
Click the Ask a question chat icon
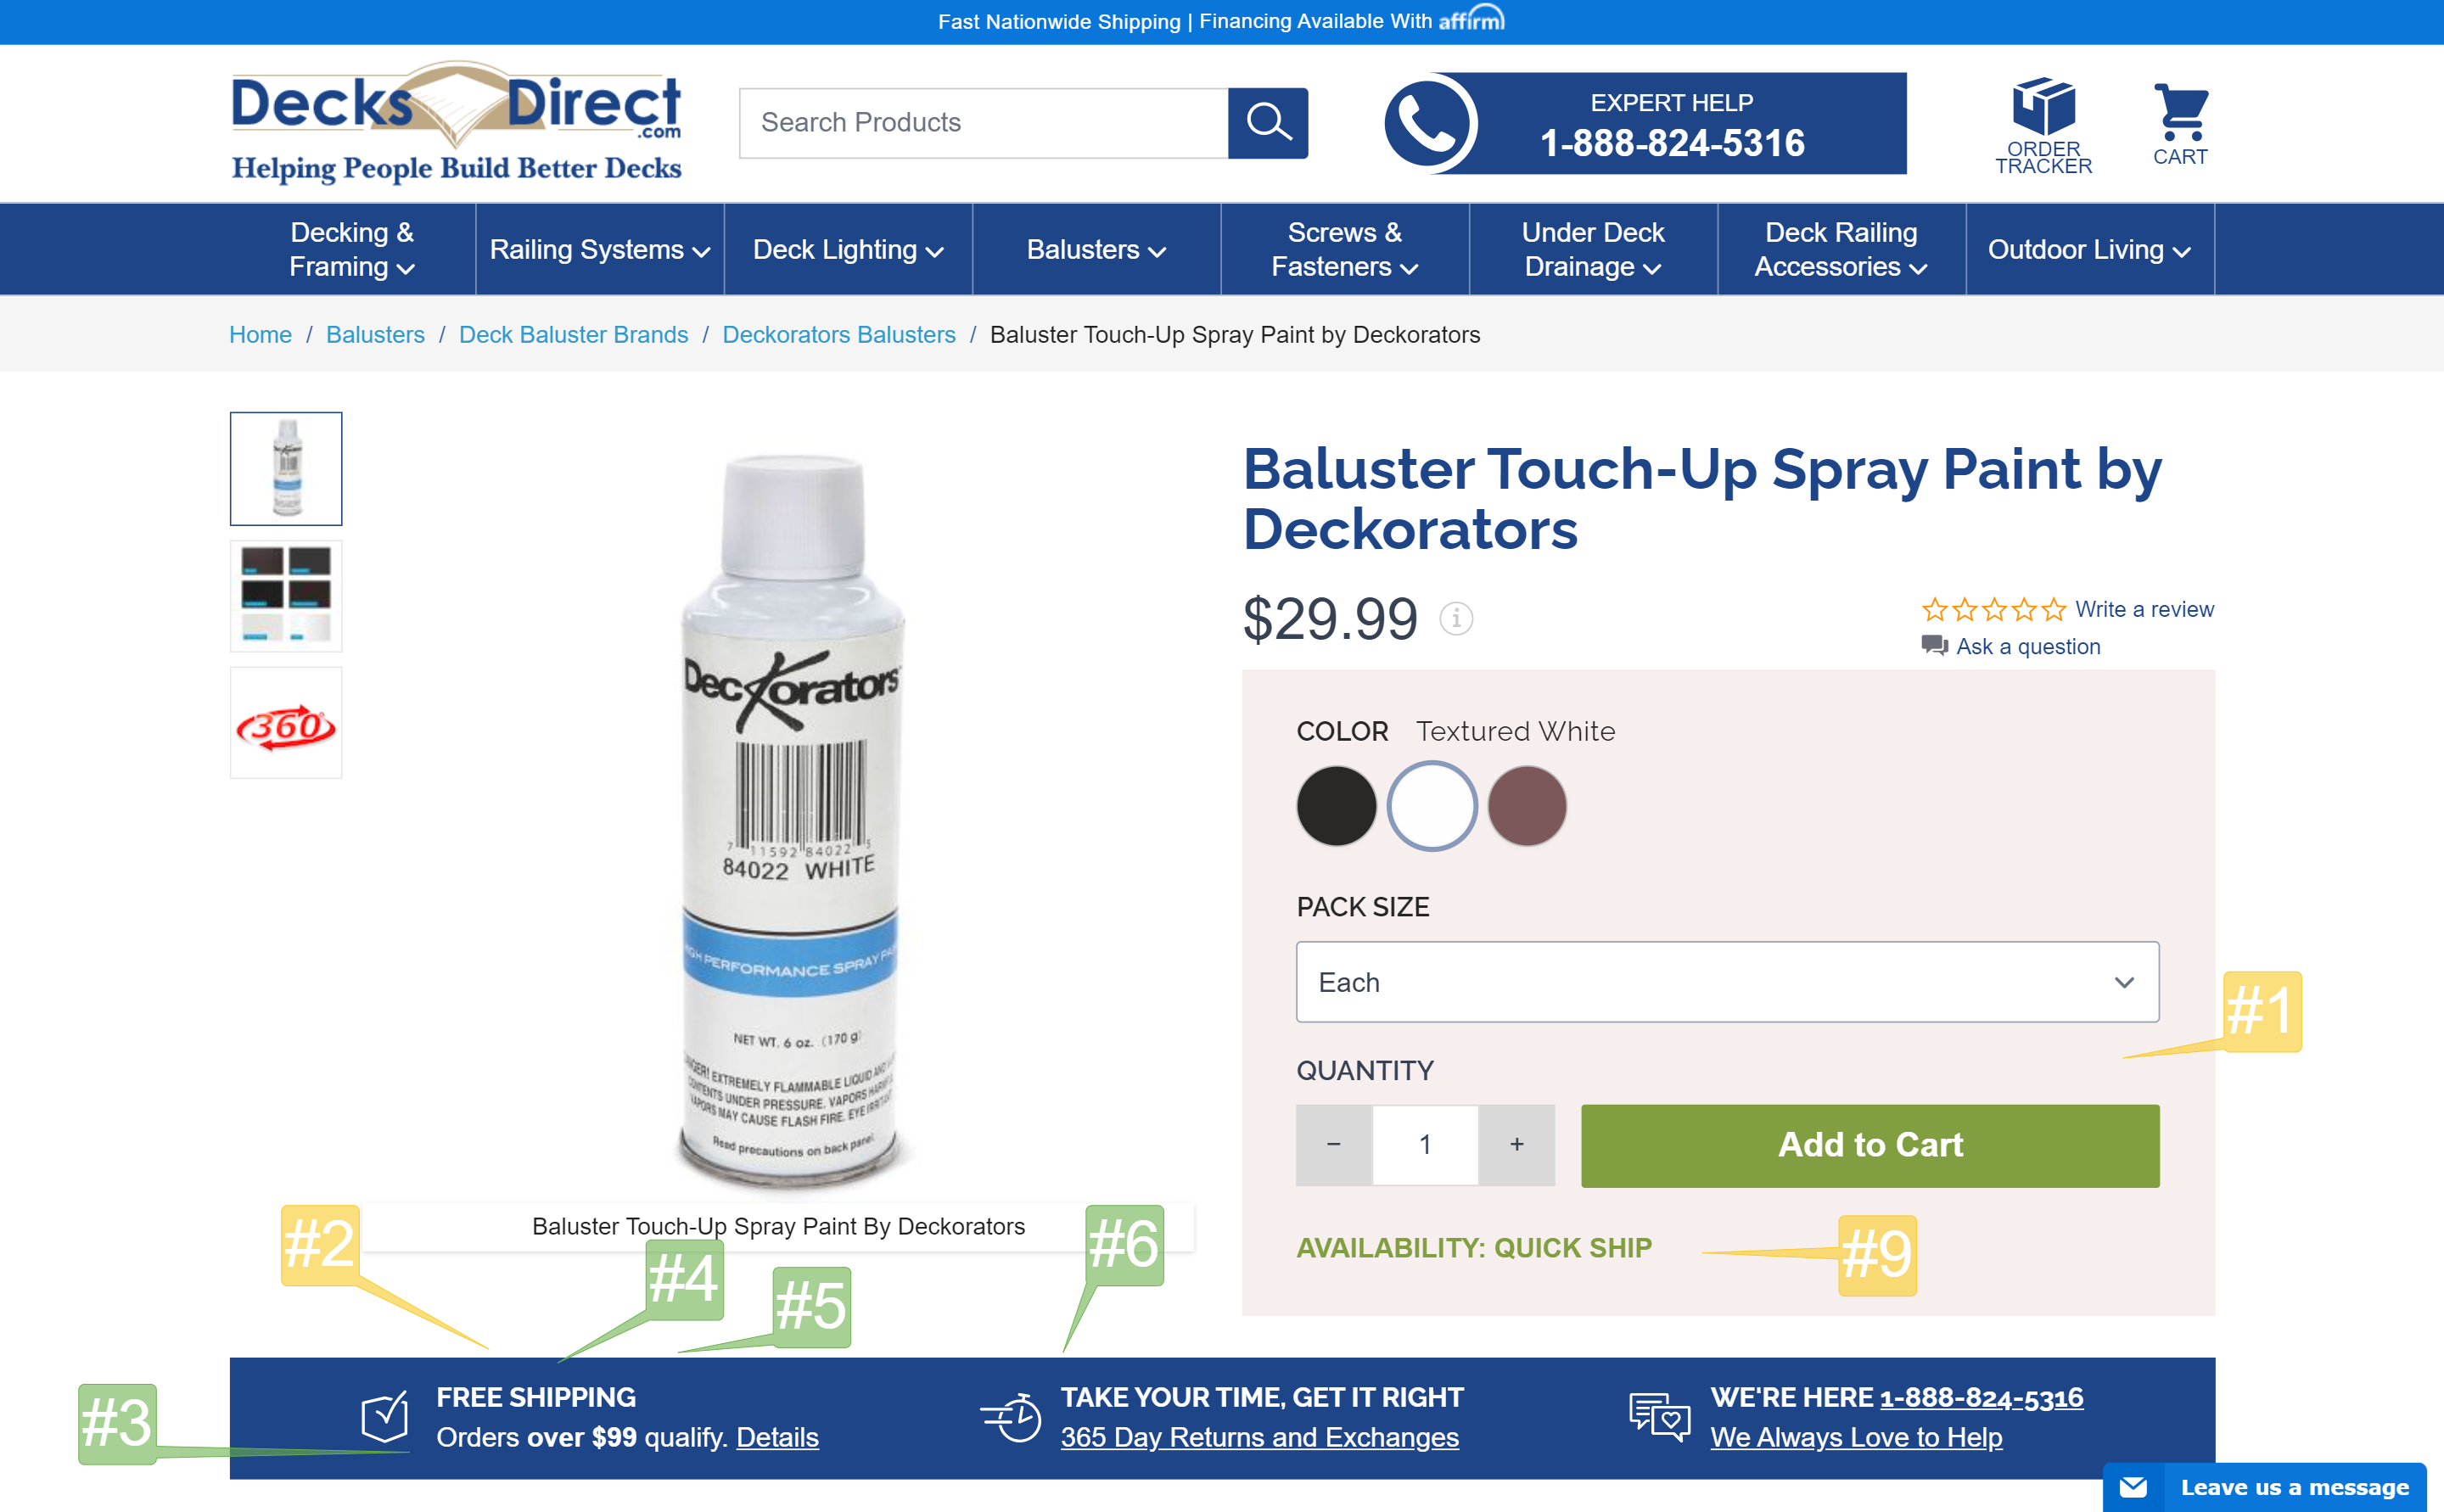1934,646
